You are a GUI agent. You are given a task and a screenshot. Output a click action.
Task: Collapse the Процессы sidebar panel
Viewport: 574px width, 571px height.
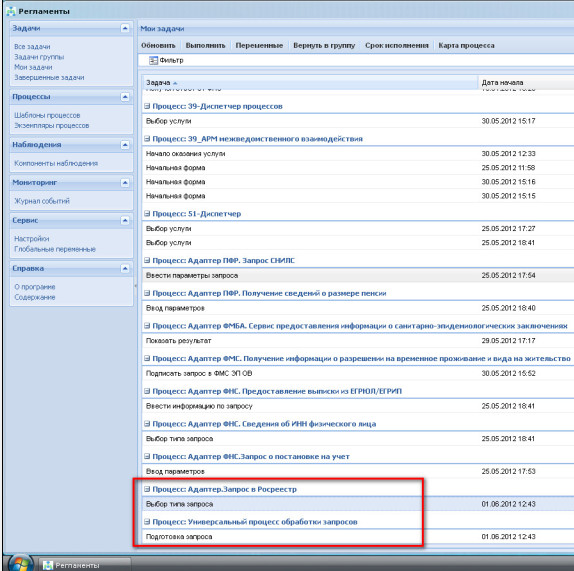pos(125,97)
